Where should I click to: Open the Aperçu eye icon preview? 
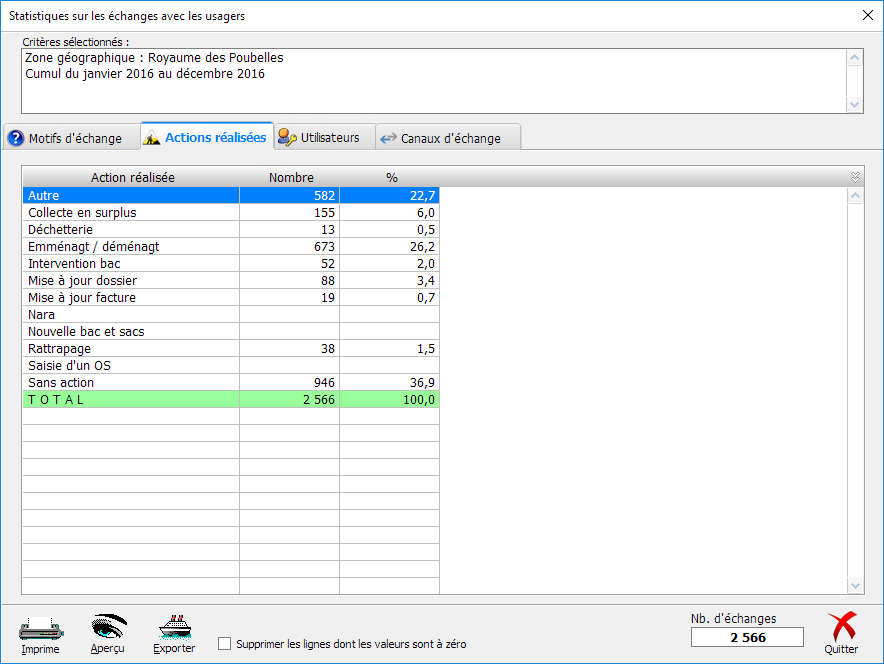pyautogui.click(x=108, y=627)
